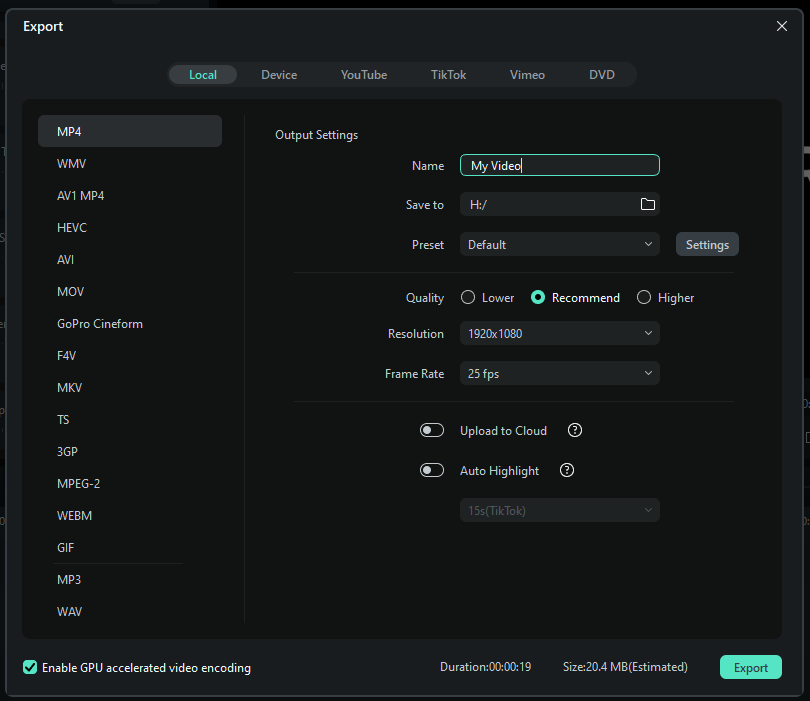This screenshot has width=810, height=701.
Task: Uncheck Enable GPU accelerated video encoding
Action: (30, 667)
